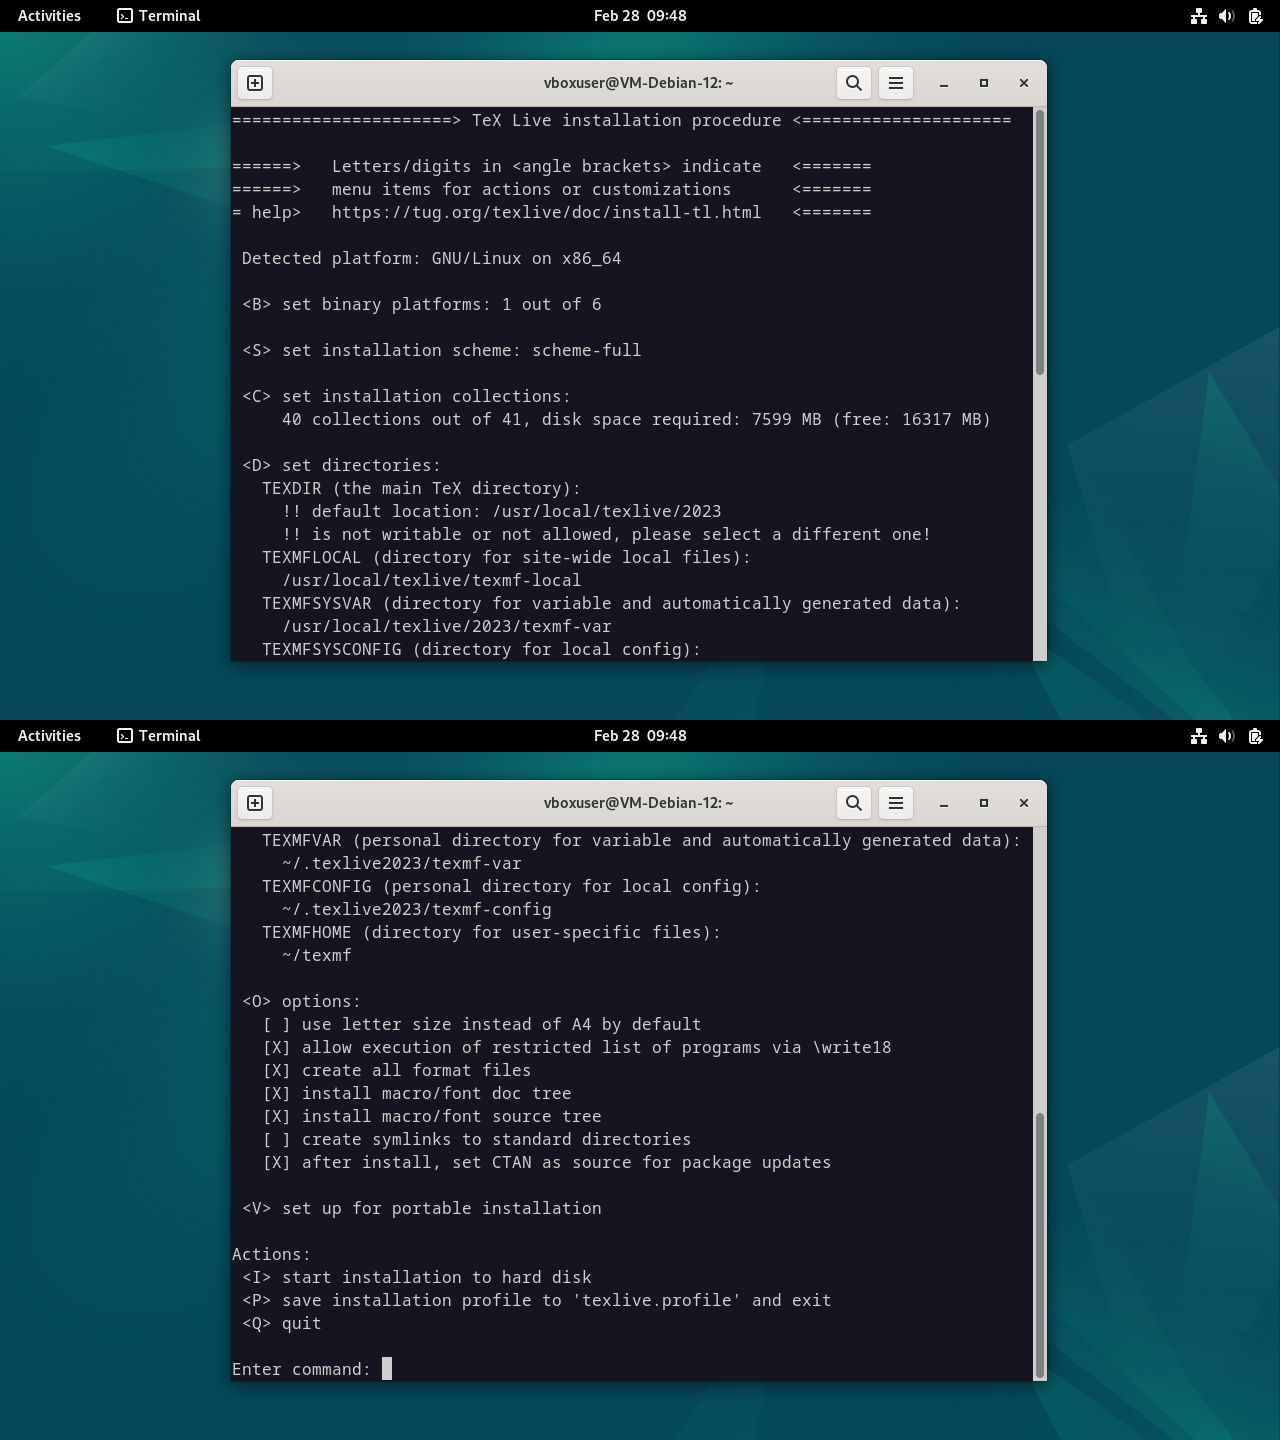Click search icon in terminal with 'Enter command:' prompt
The width and height of the screenshot is (1280, 1440).
coord(854,803)
